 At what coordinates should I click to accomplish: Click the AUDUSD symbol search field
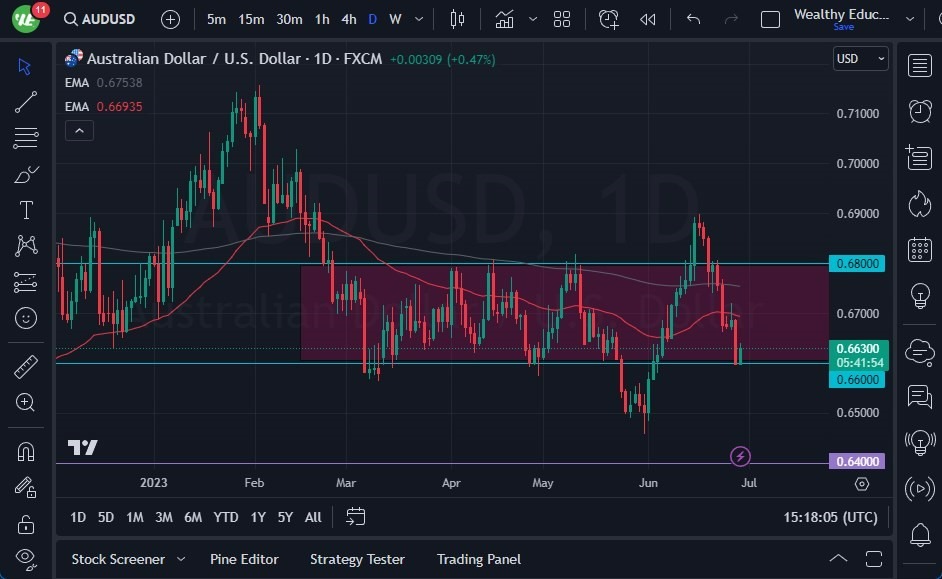coord(100,19)
